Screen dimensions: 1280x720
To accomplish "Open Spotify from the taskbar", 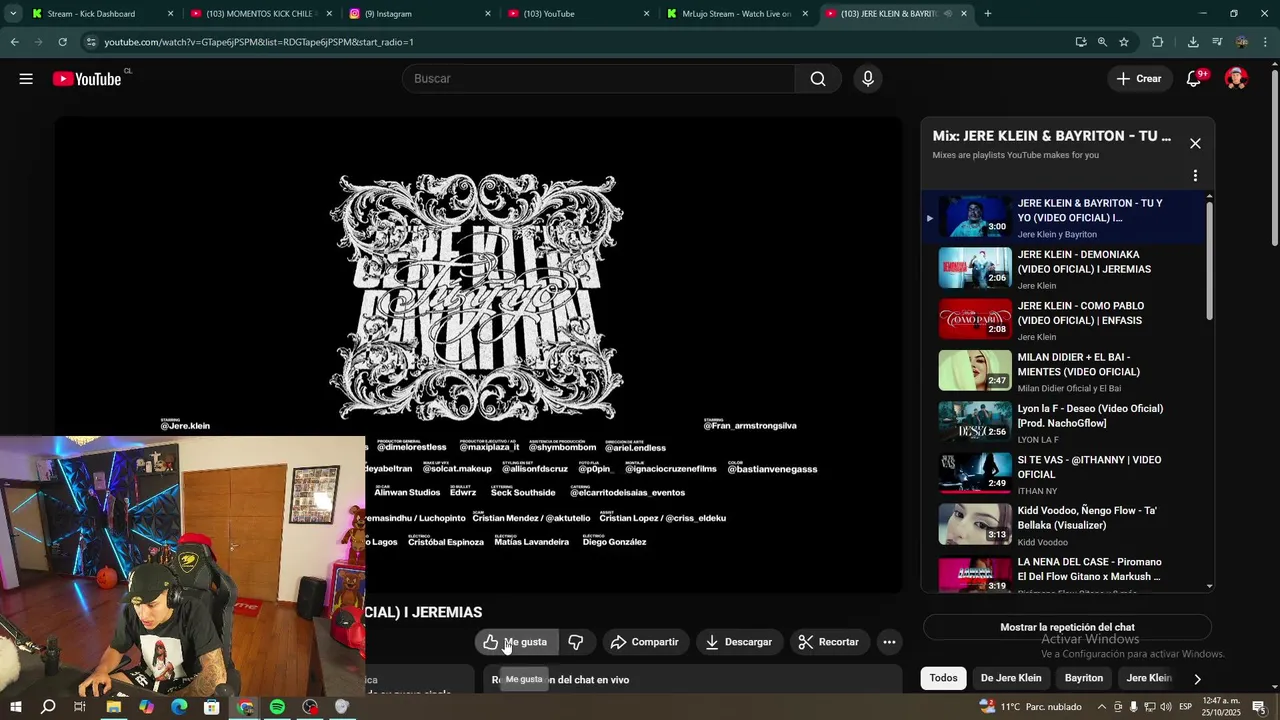I will 277,707.
